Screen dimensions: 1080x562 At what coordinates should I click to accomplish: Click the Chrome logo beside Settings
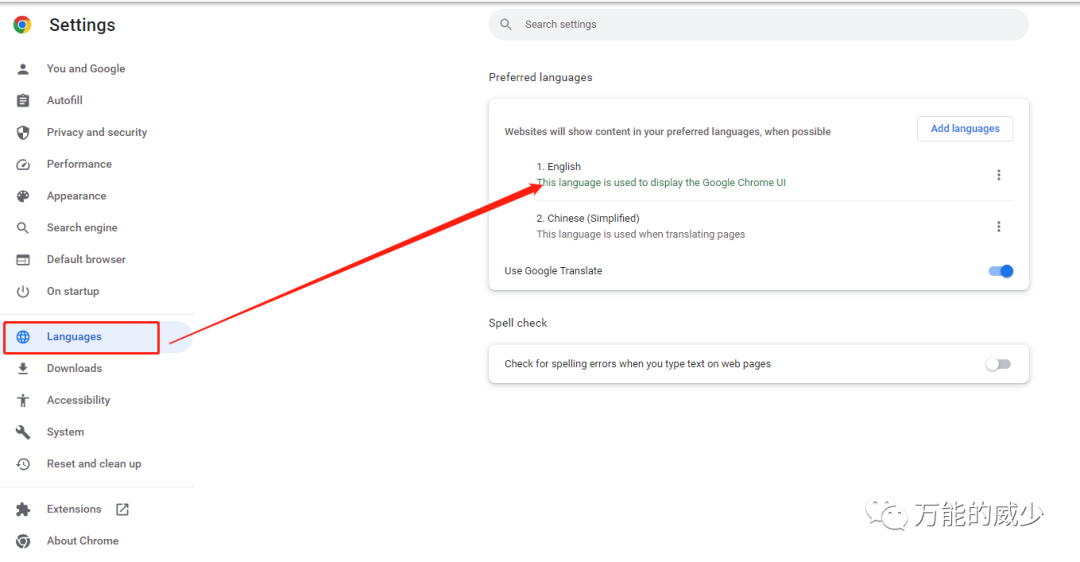click(22, 25)
